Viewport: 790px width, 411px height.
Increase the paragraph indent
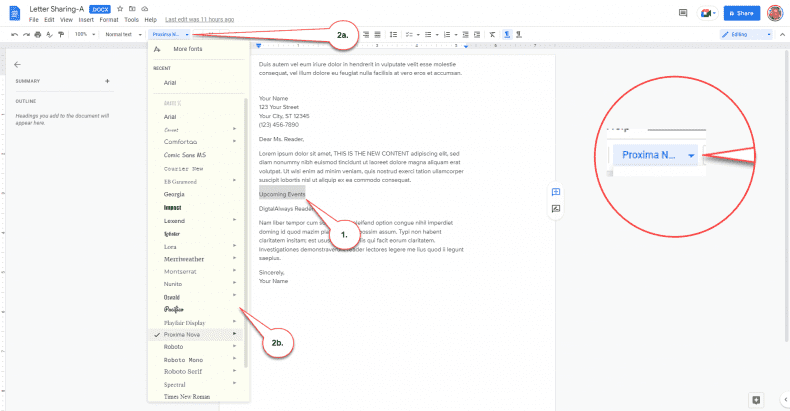click(x=477, y=34)
